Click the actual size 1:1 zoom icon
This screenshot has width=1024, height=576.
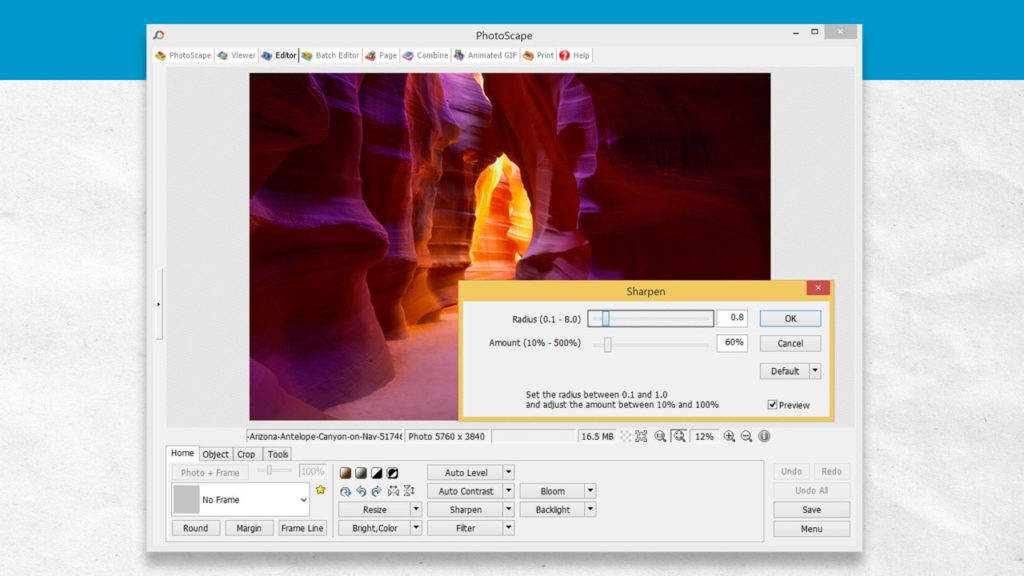(661, 436)
